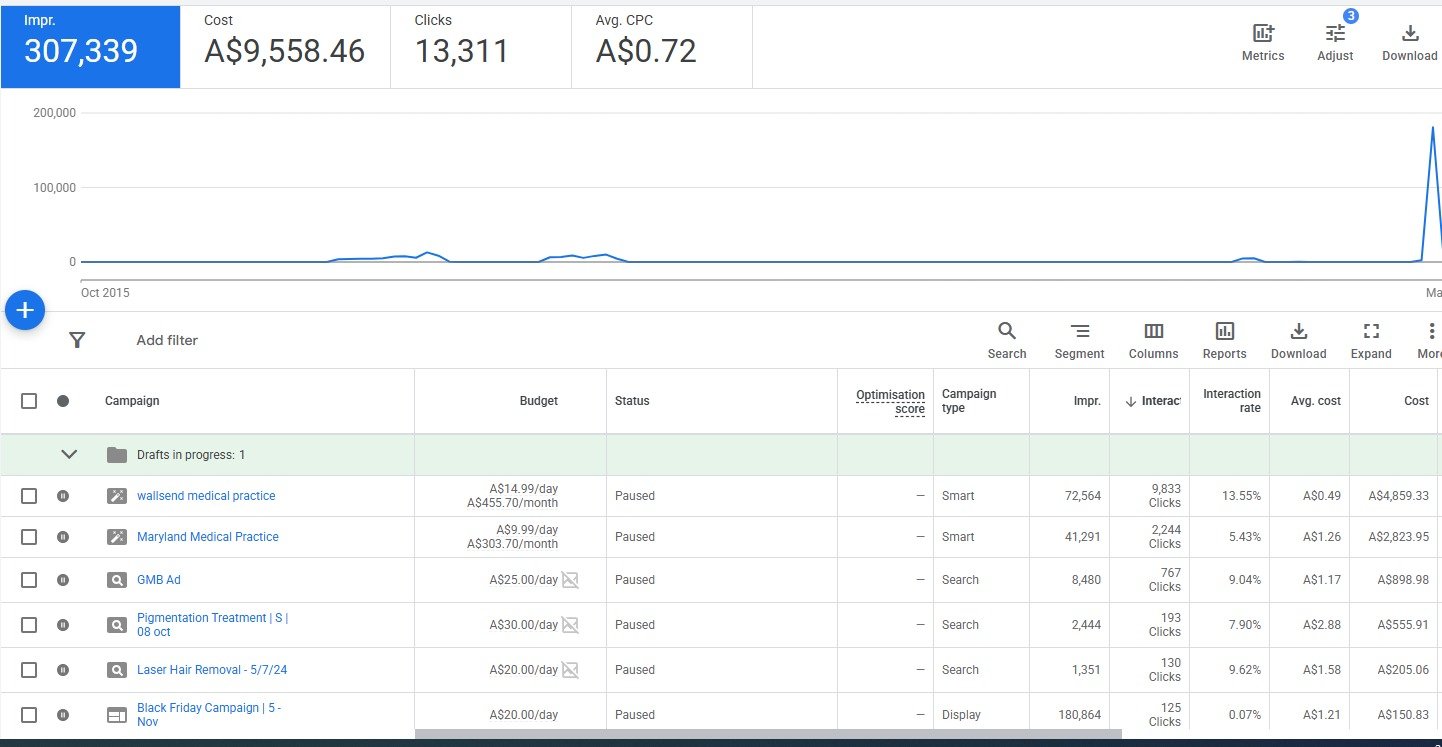
Task: Click the Reports icon above the table
Action: point(1224,332)
